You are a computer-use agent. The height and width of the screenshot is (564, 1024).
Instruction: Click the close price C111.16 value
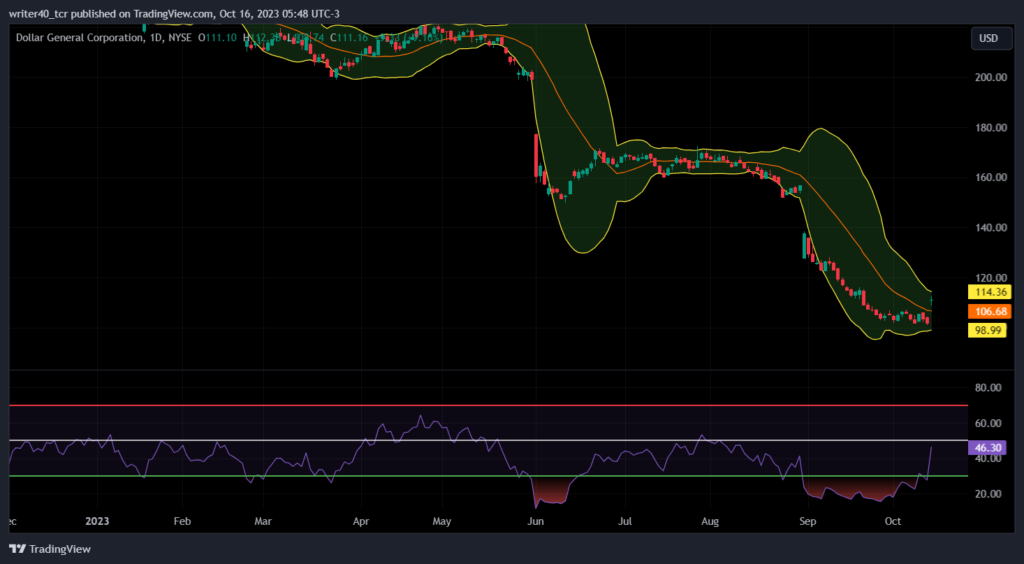pyautogui.click(x=349, y=38)
